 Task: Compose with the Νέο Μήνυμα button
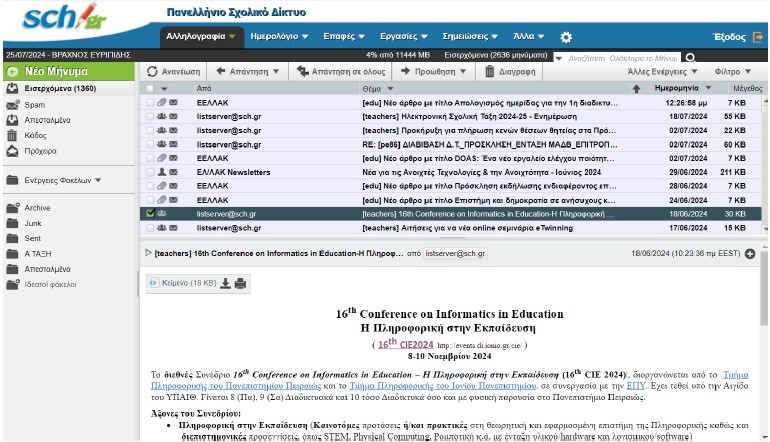(x=69, y=72)
